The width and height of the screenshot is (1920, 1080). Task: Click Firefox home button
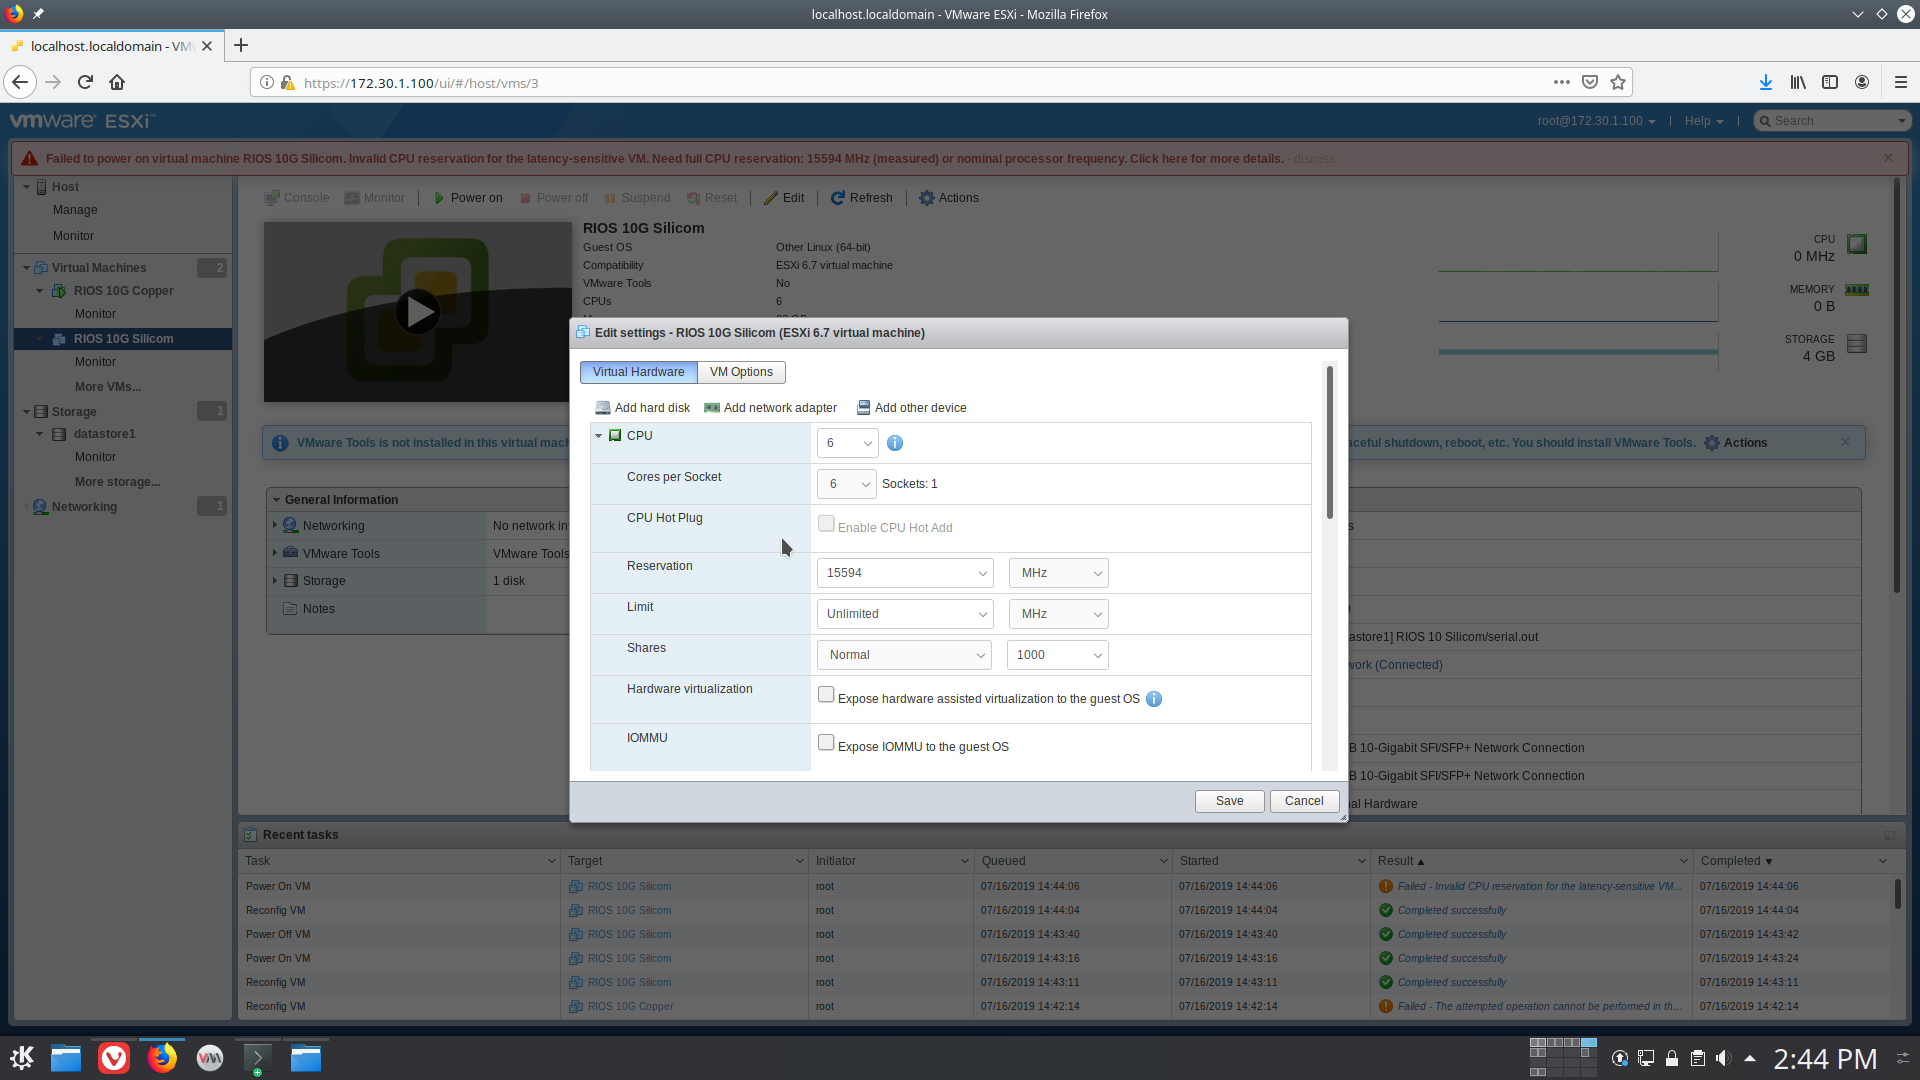coord(117,82)
